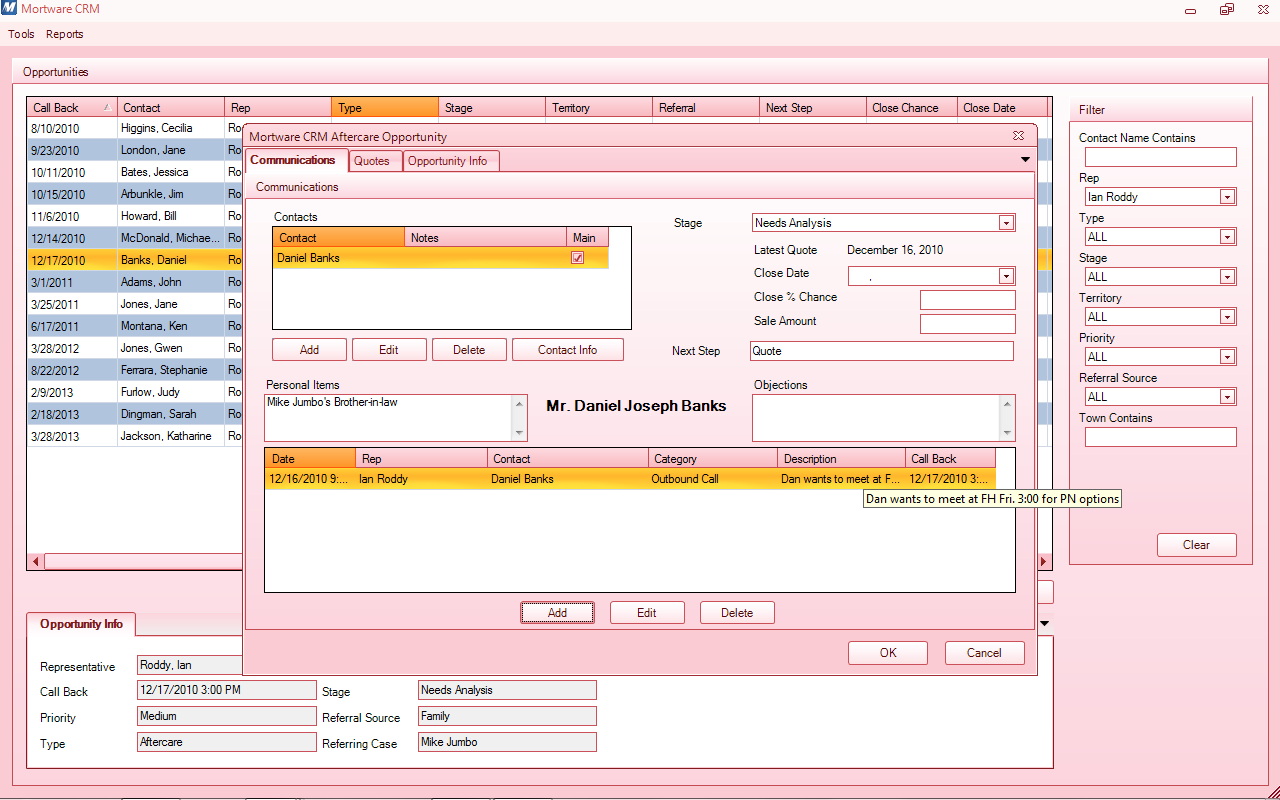
Task: Close the Aftercare Opportunity dialog
Action: coord(1018,136)
